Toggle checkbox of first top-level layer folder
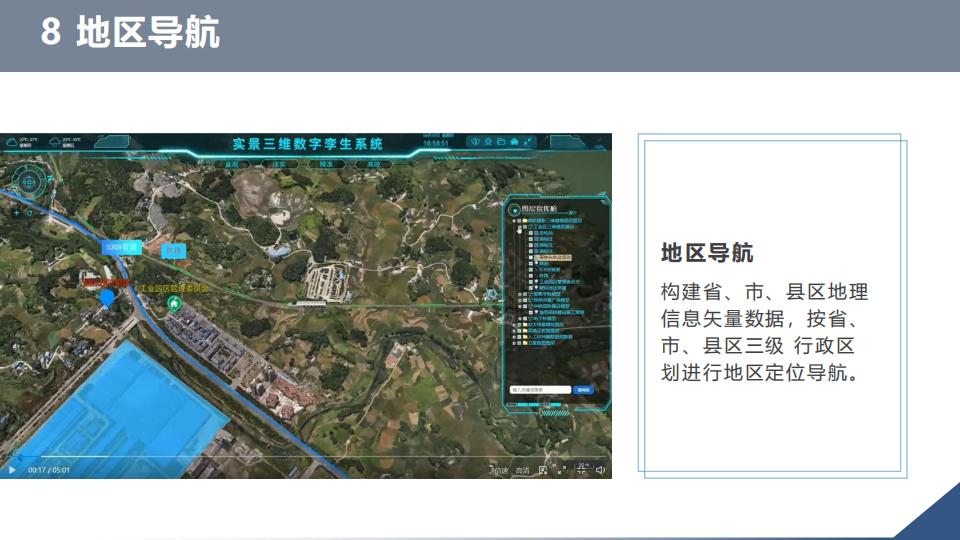 519,220
